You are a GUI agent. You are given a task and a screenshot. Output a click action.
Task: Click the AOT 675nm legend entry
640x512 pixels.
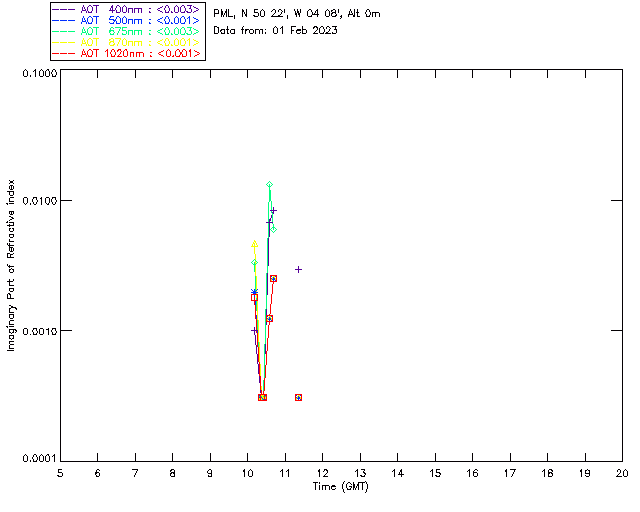126,31
